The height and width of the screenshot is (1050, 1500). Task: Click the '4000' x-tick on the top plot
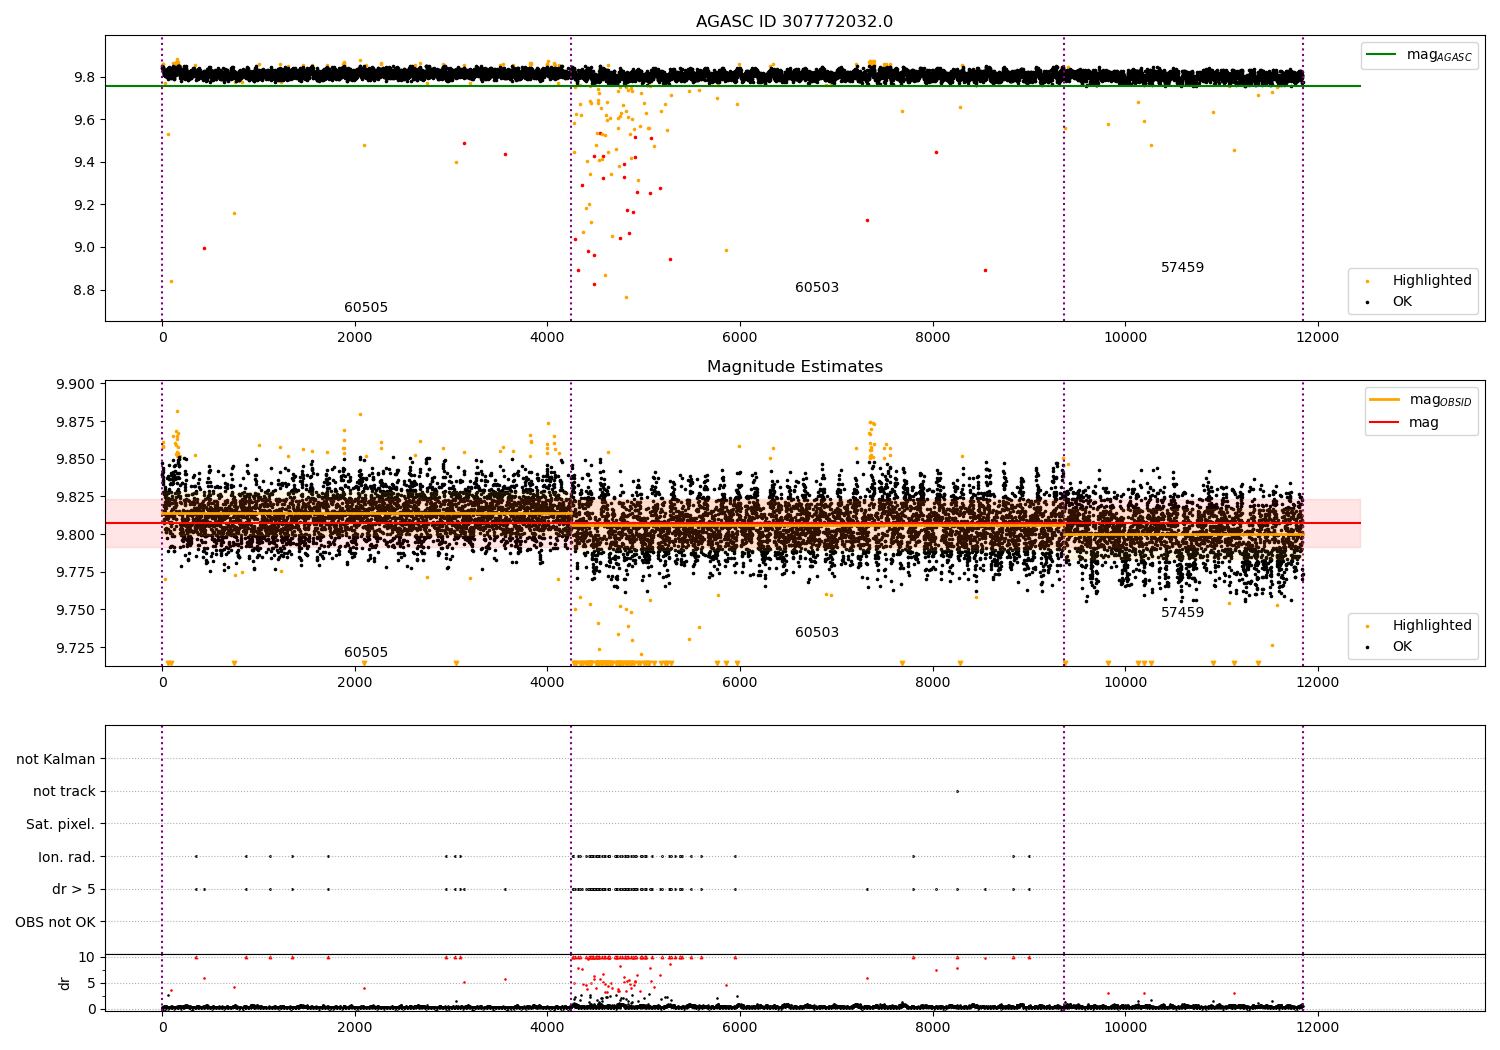548,338
